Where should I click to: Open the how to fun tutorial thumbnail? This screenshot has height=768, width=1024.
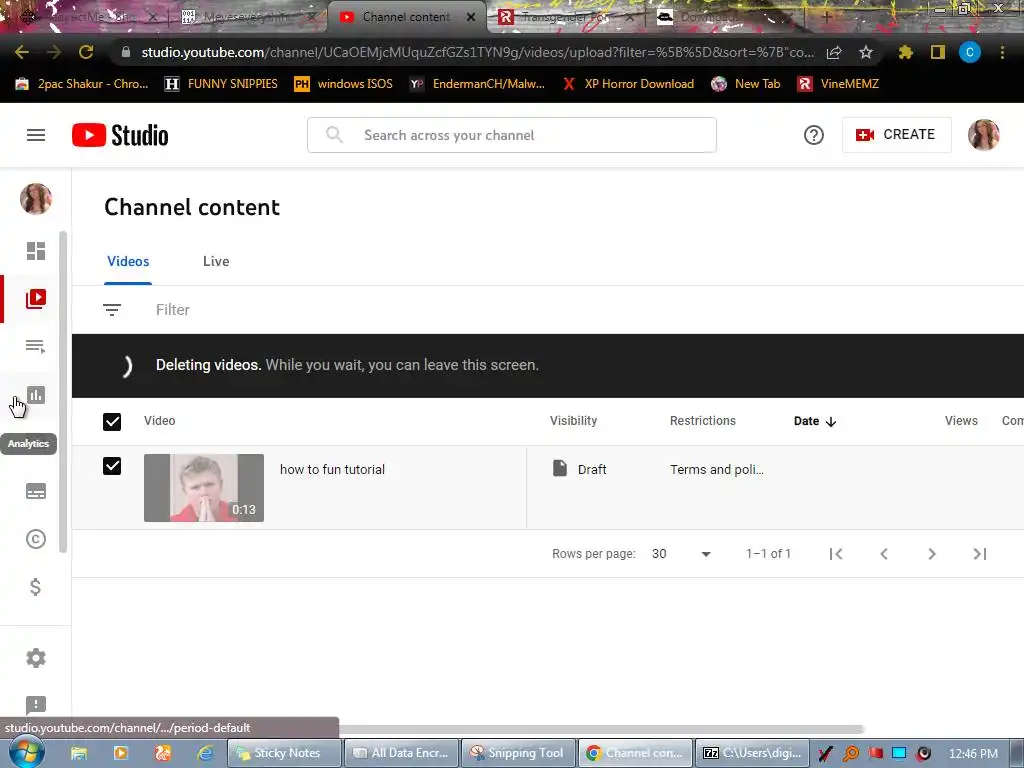coord(204,488)
